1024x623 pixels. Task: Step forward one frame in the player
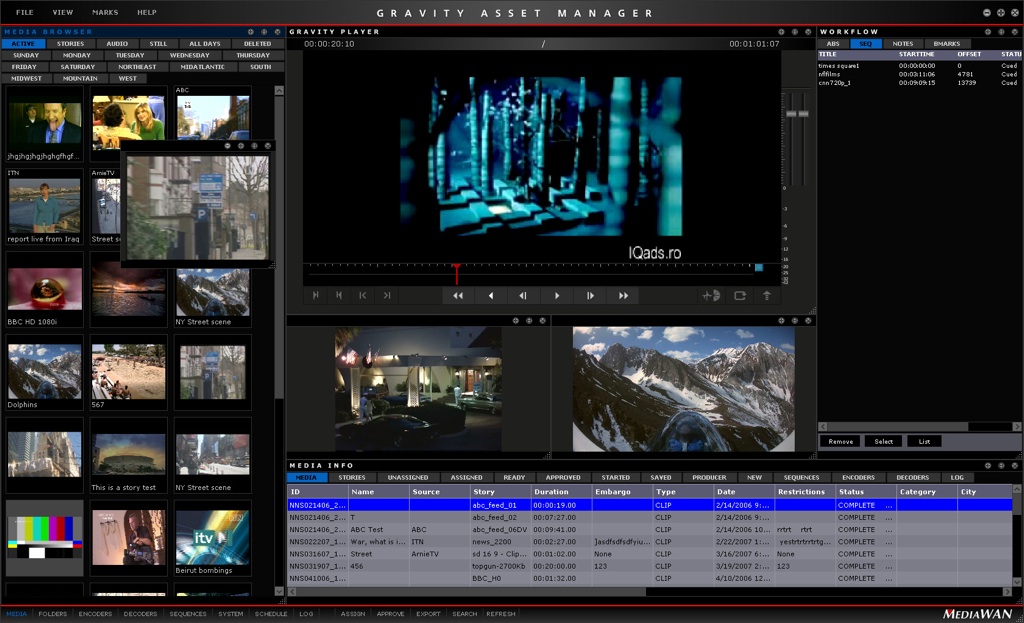coord(590,296)
